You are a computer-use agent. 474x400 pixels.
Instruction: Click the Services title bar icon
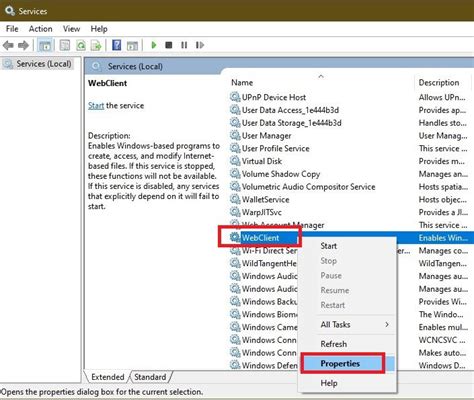pos(10,11)
